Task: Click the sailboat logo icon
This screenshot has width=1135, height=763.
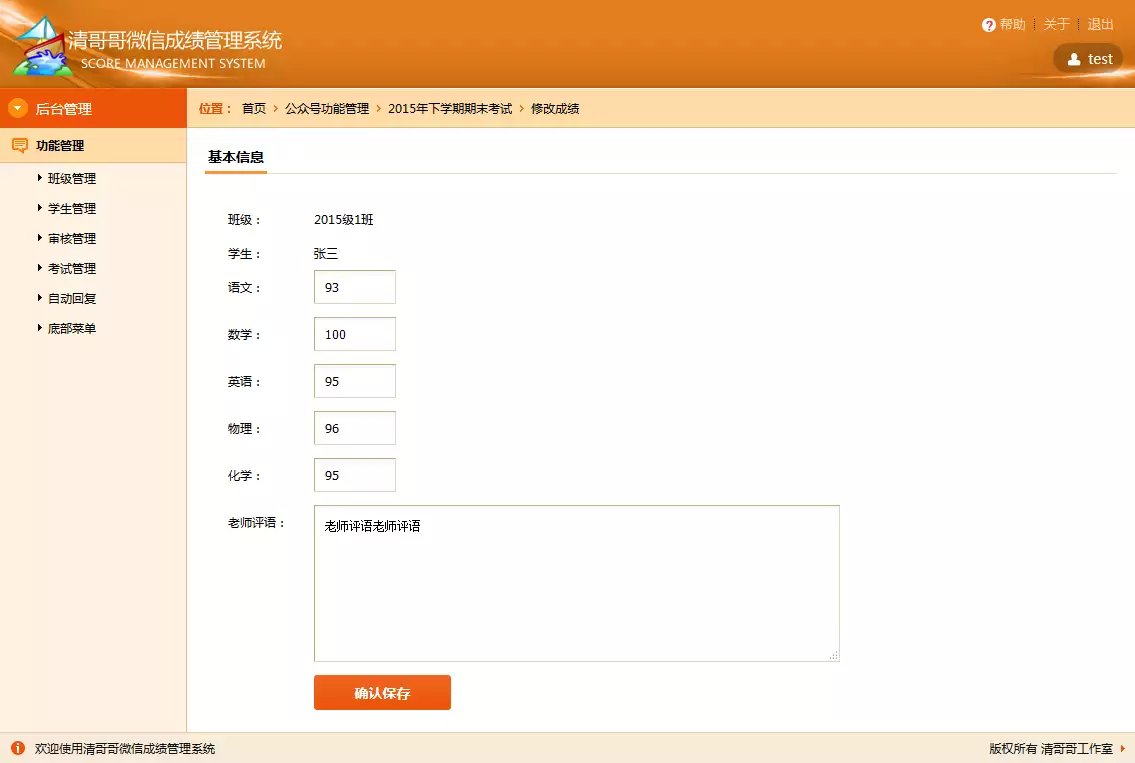Action: point(38,46)
